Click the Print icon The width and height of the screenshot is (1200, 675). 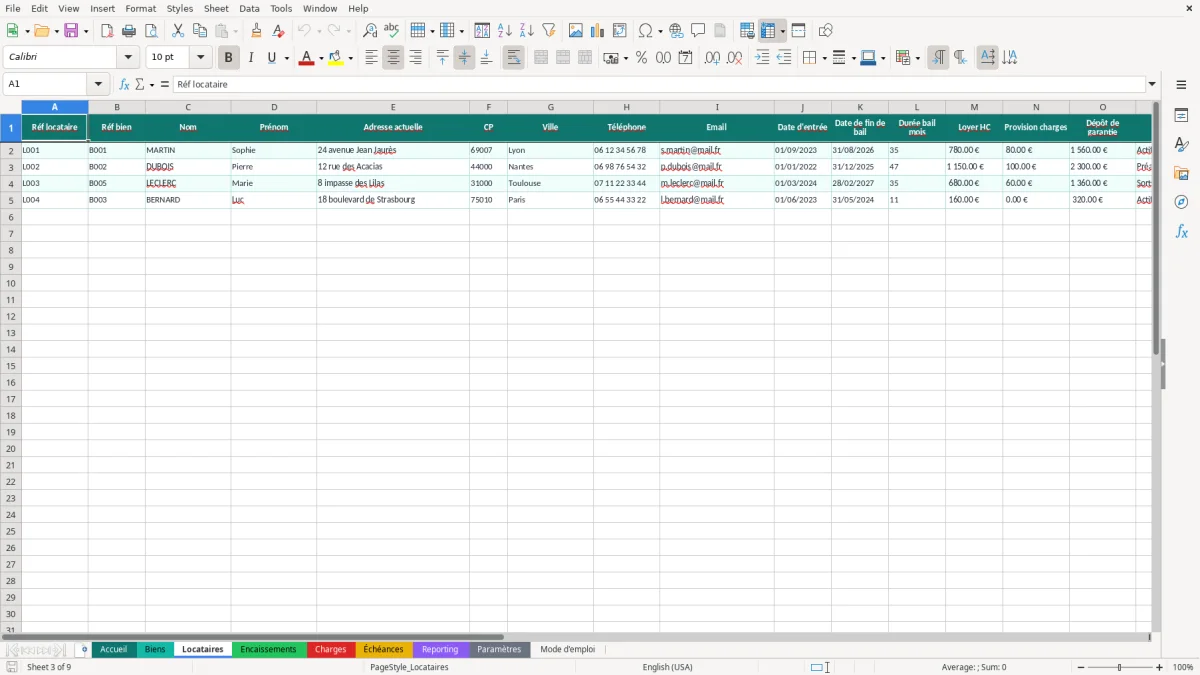(129, 31)
